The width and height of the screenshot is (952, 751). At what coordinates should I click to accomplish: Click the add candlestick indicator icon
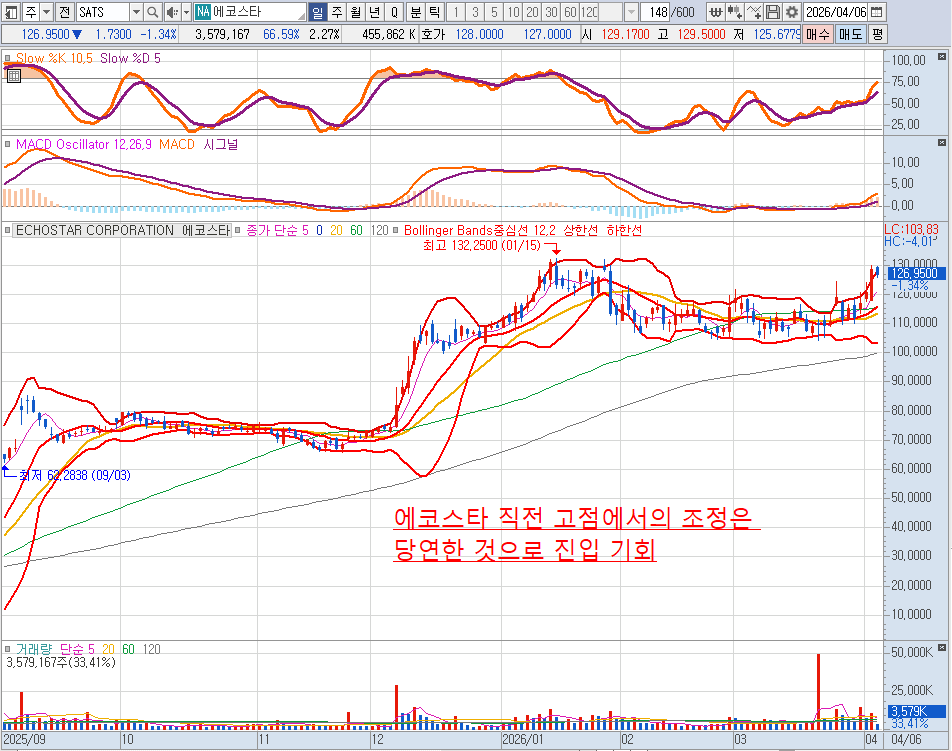click(735, 12)
